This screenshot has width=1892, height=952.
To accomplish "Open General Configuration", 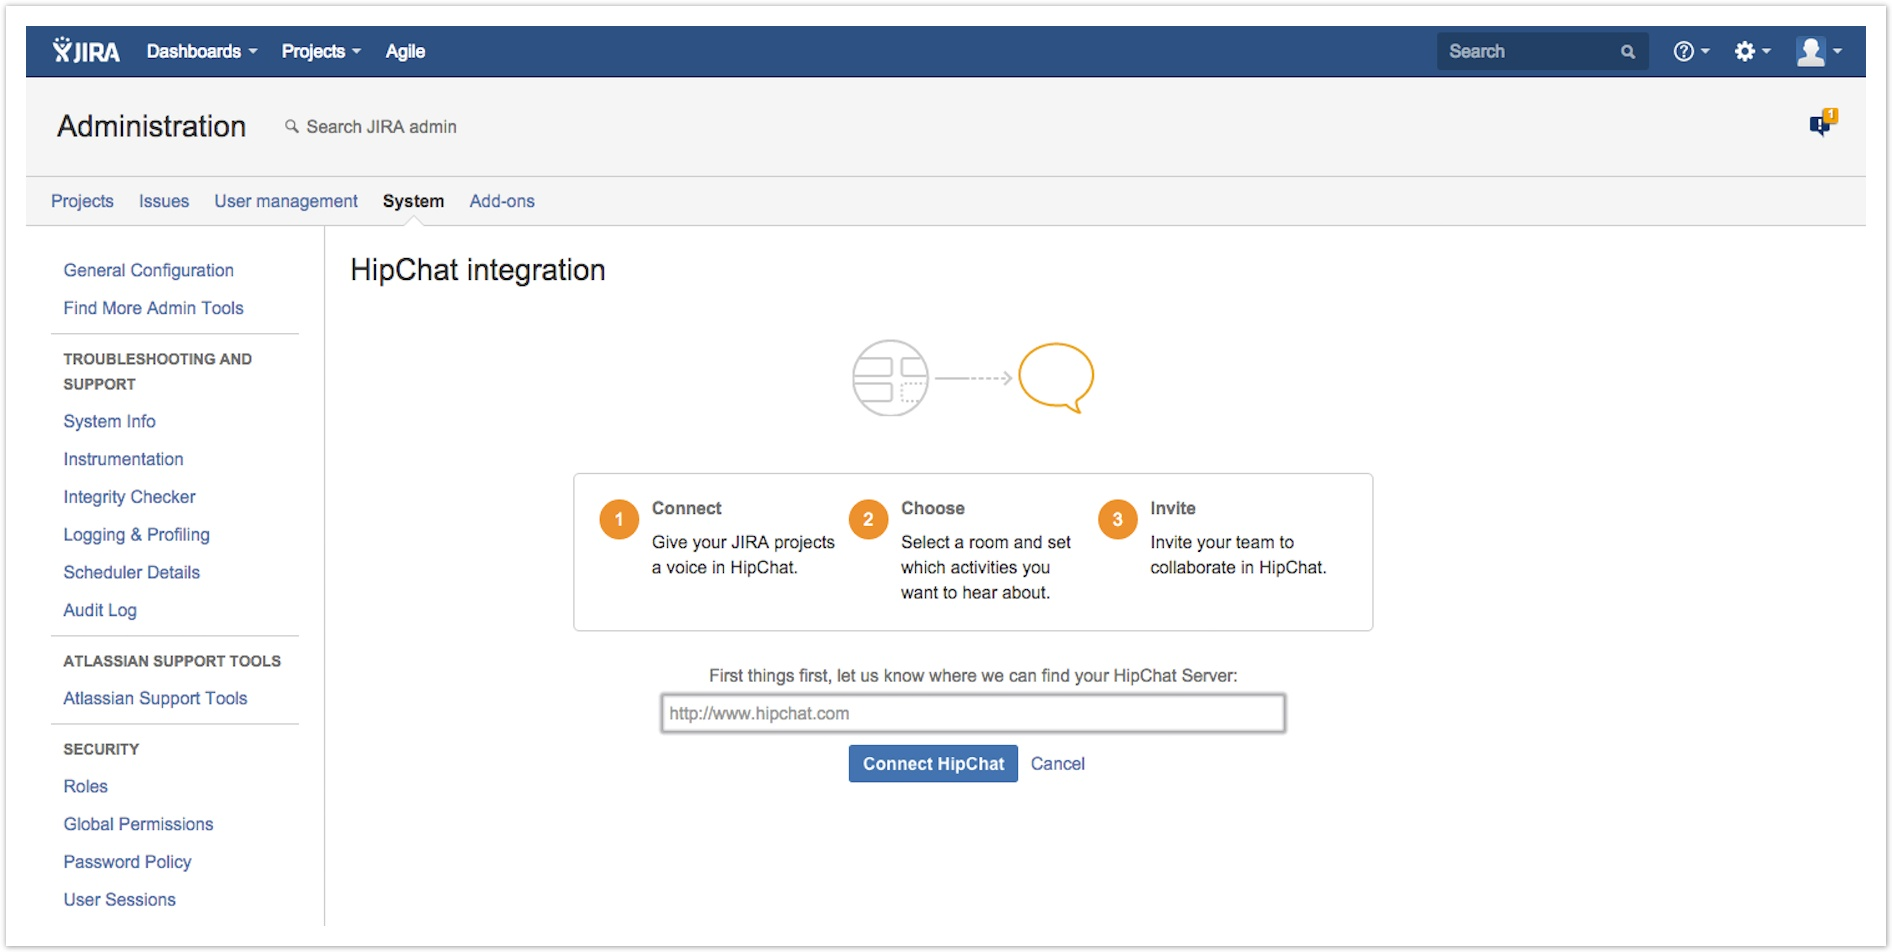I will pos(148,270).
